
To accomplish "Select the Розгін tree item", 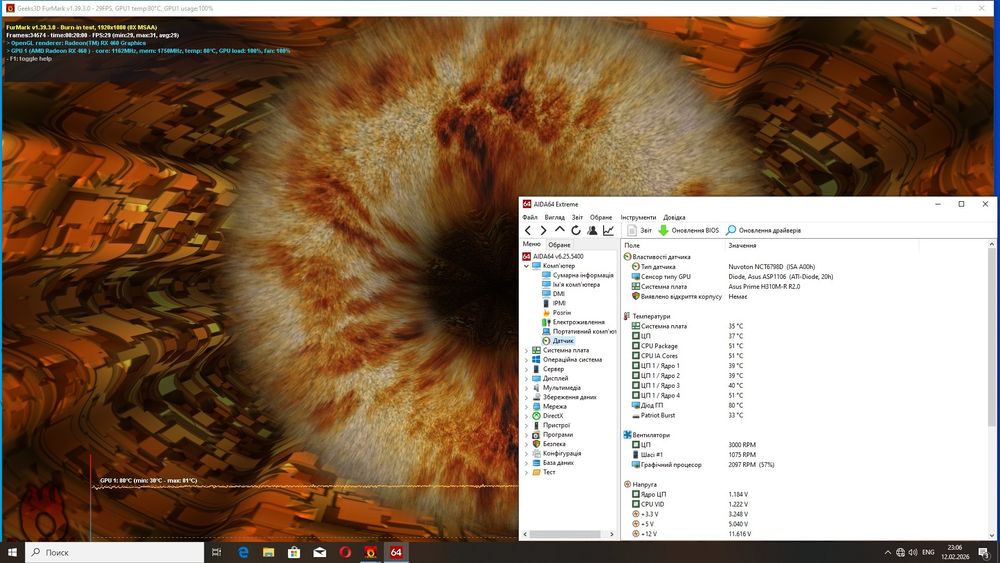I will pos(562,313).
